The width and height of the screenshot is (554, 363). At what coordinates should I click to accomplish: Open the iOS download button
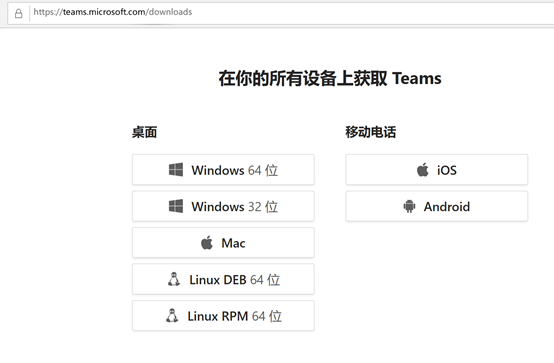pos(437,170)
